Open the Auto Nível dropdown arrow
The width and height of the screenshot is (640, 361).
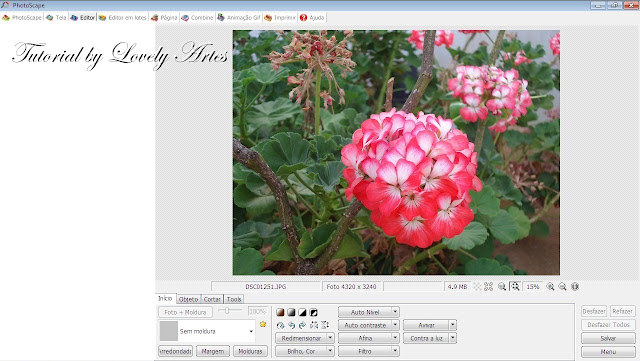click(x=395, y=312)
